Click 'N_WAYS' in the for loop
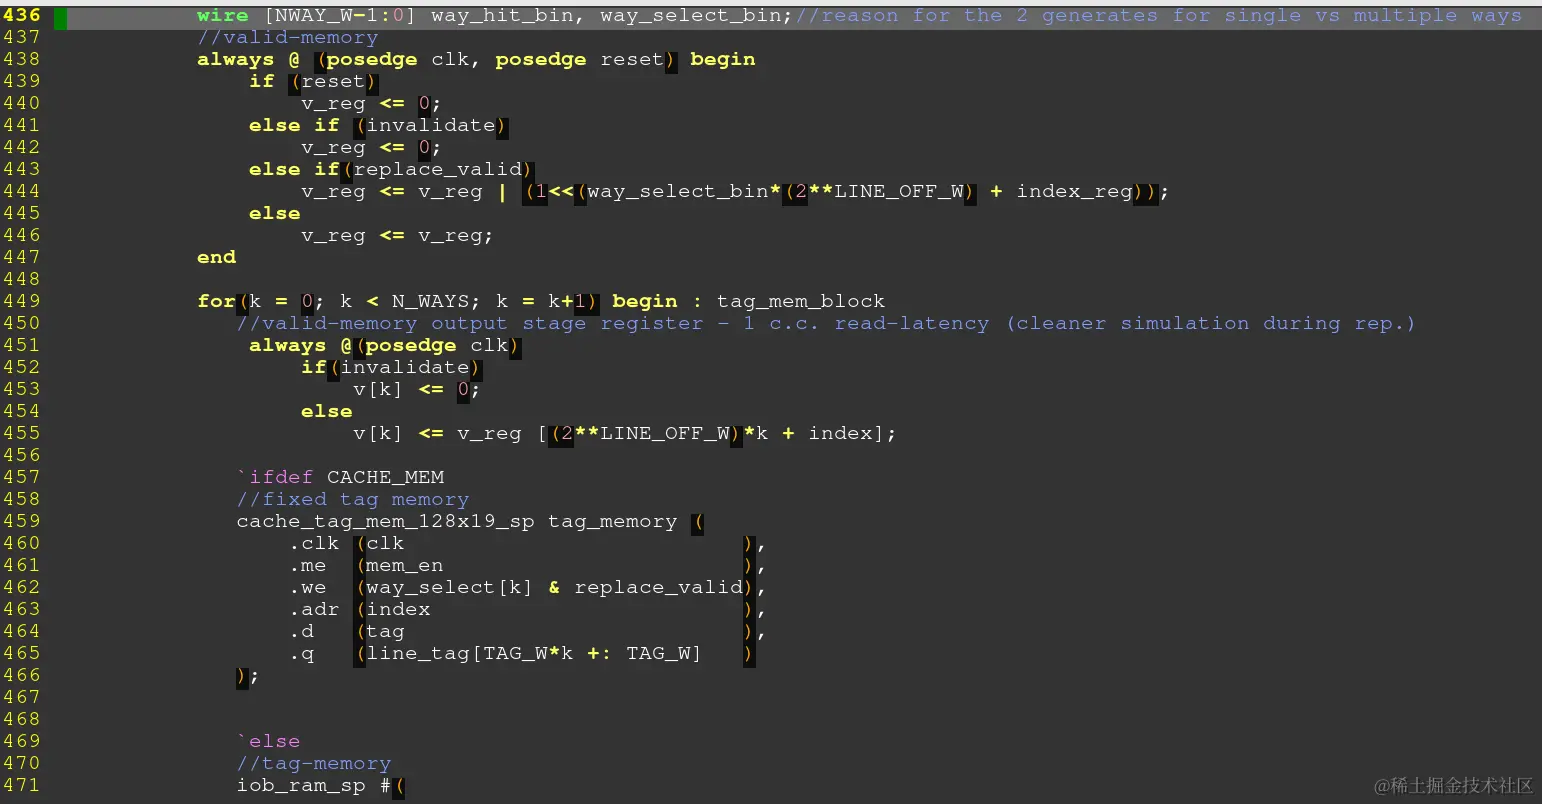This screenshot has height=804, width=1542. pos(430,302)
